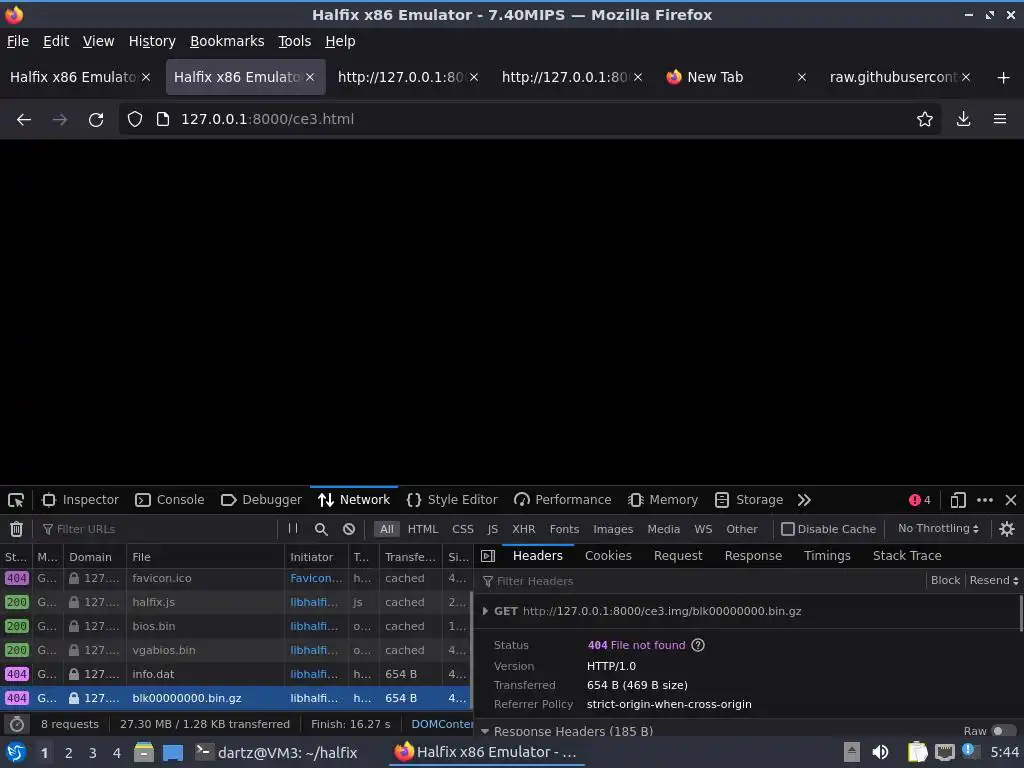Open Firefox application hamburger menu

[1000, 119]
